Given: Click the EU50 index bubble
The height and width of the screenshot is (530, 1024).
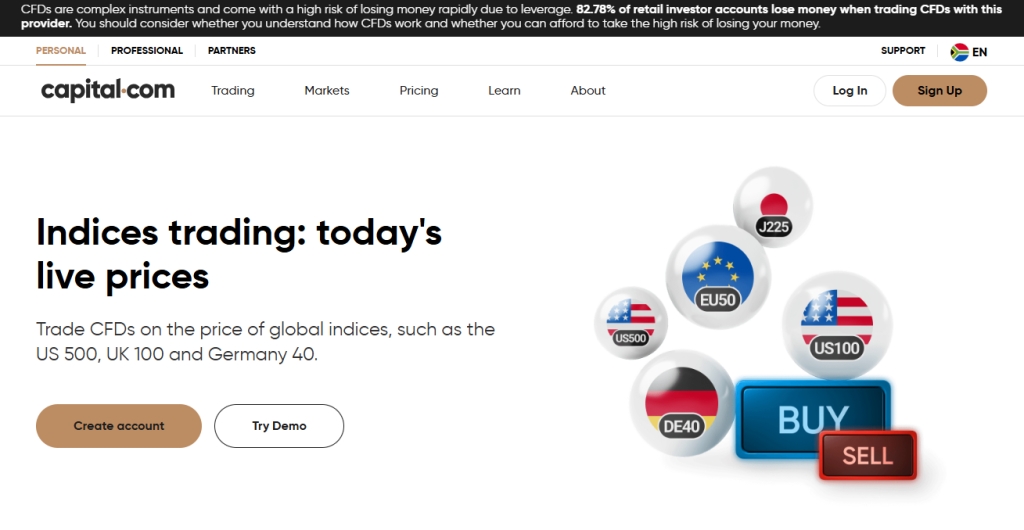Looking at the screenshot, I should click(717, 278).
